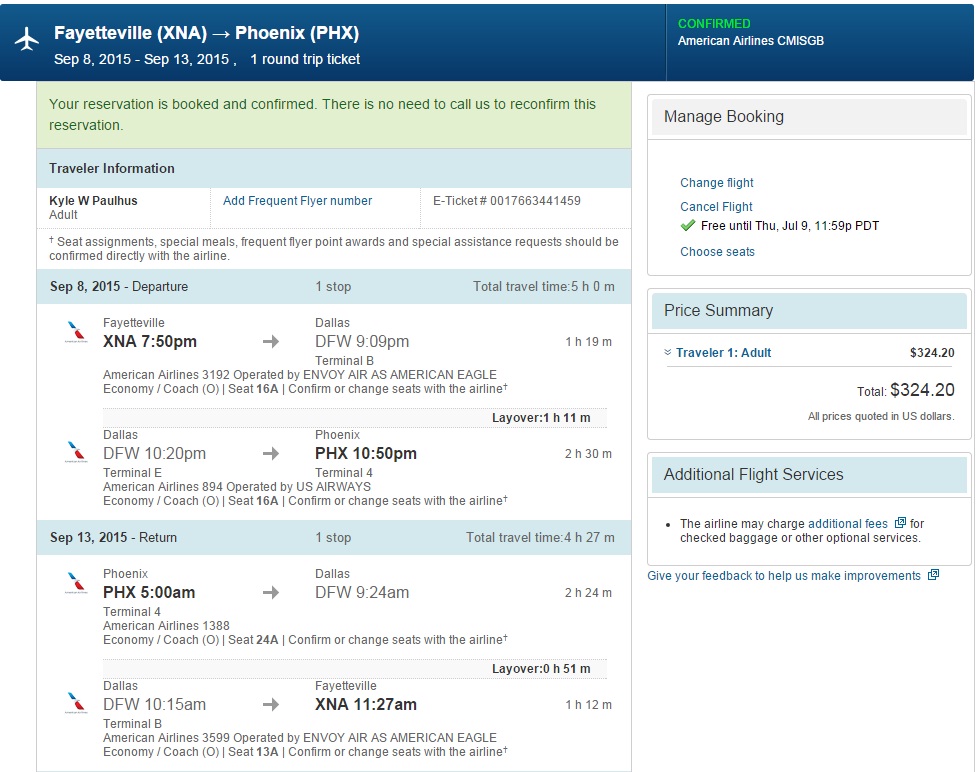
Task: Open the Choose seats link
Action: 717,252
